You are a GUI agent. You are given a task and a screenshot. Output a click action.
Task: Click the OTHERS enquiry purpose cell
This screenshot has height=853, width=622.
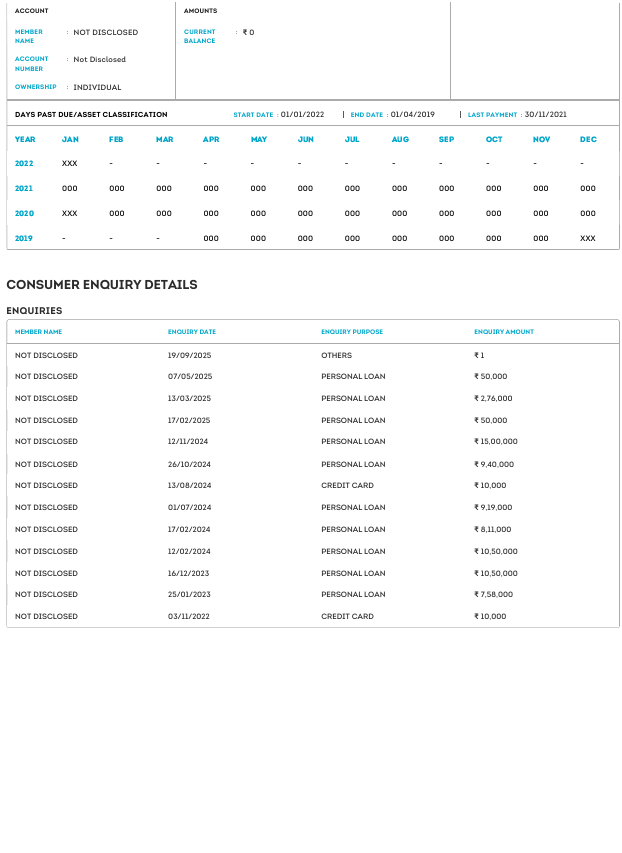(336, 355)
